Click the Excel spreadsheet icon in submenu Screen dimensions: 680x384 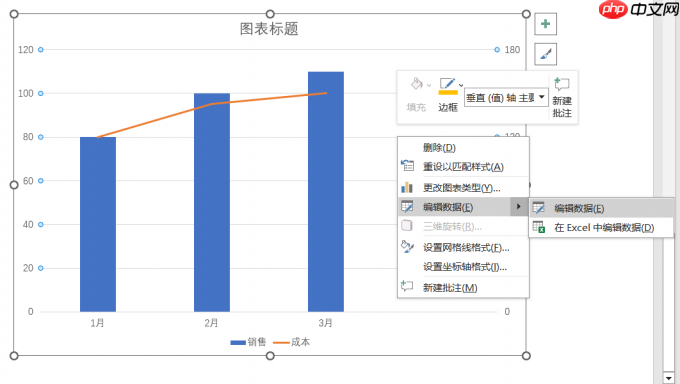click(539, 227)
